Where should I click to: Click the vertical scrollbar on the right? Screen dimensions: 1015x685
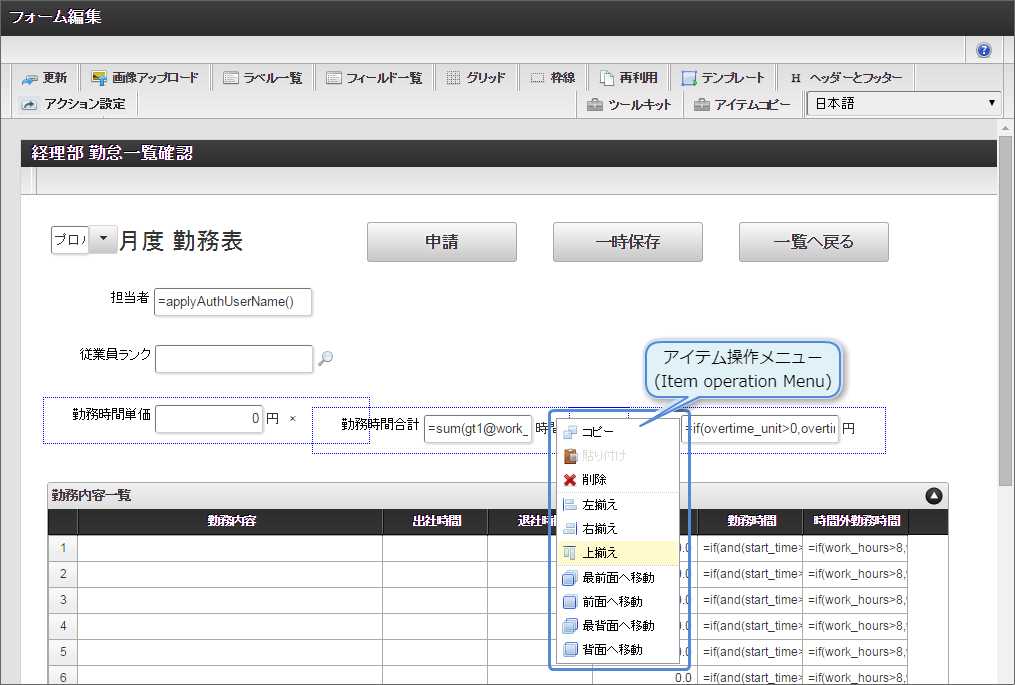click(x=1005, y=300)
